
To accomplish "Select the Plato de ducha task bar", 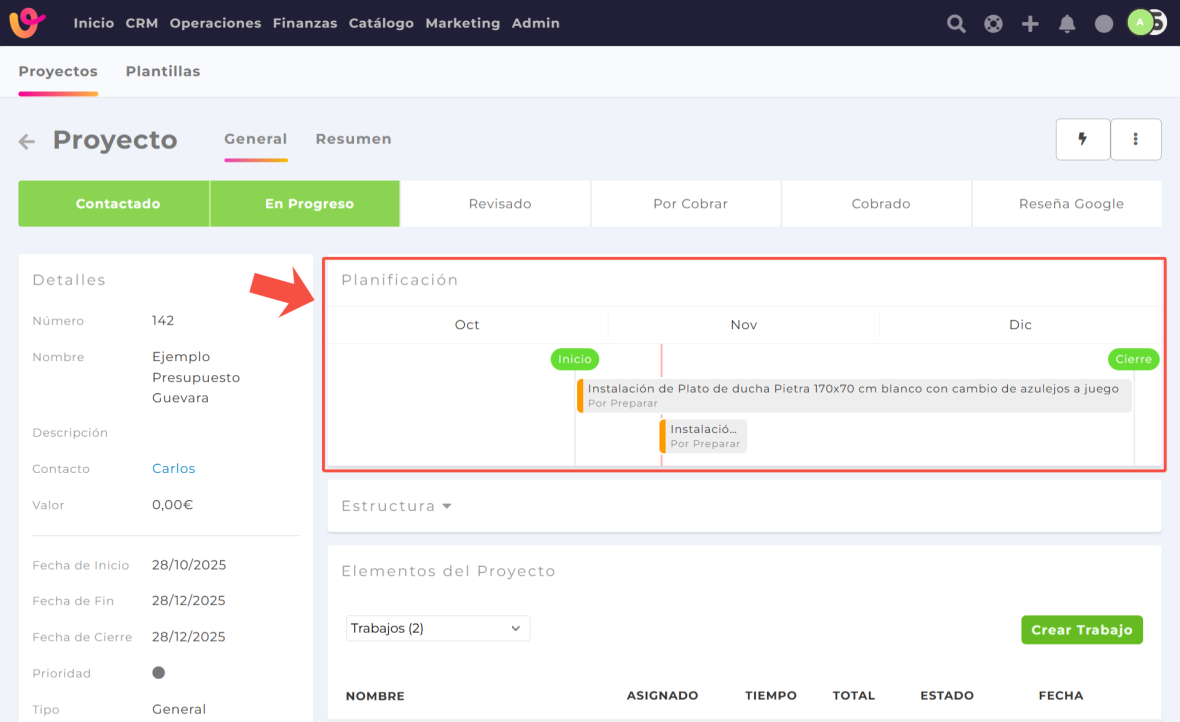I will [x=853, y=395].
